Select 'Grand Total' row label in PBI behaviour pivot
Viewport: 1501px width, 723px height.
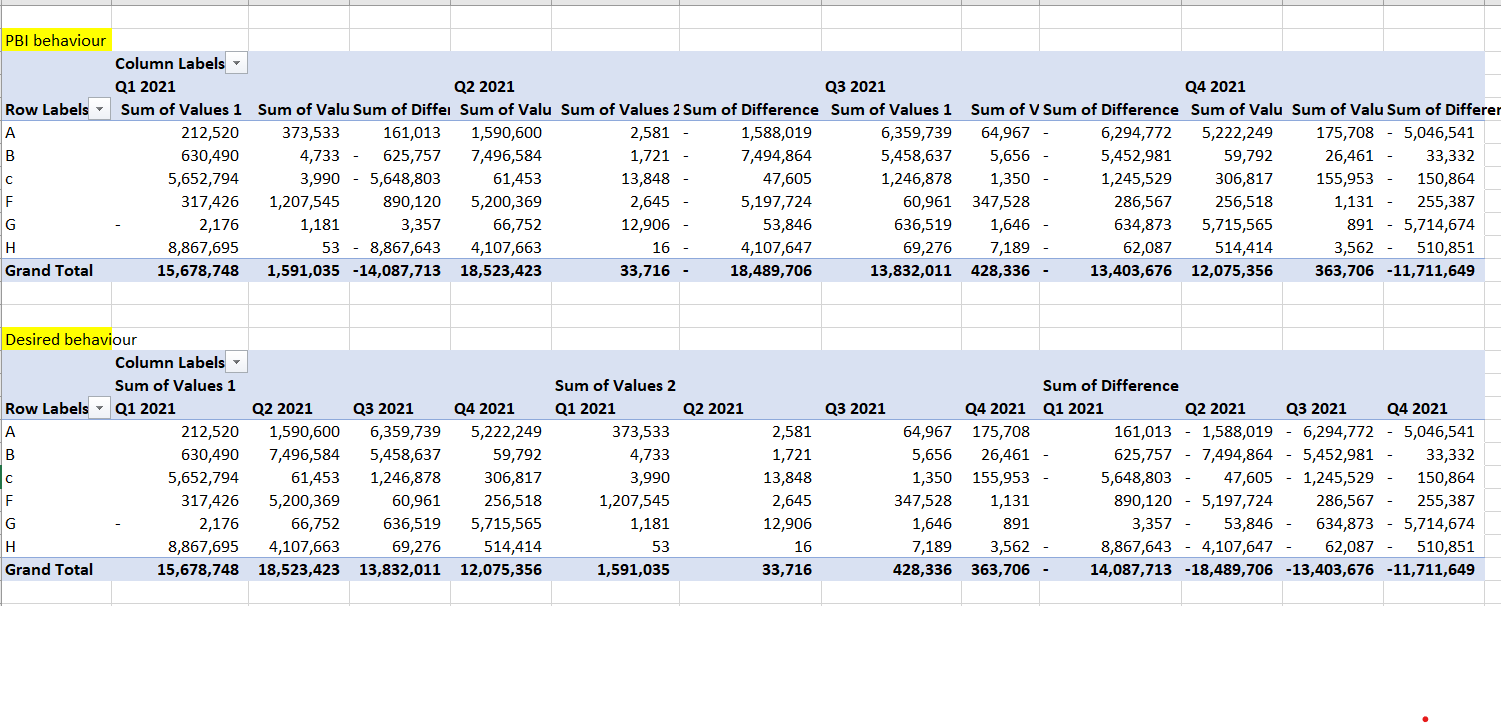tap(49, 270)
